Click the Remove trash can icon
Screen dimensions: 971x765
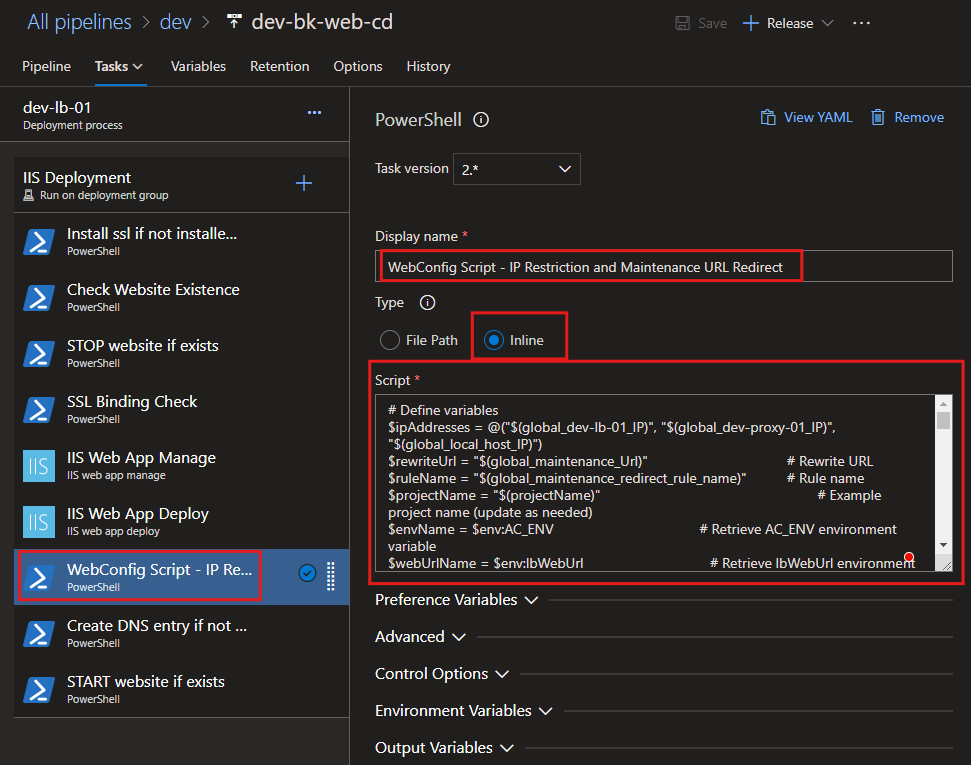coord(877,117)
